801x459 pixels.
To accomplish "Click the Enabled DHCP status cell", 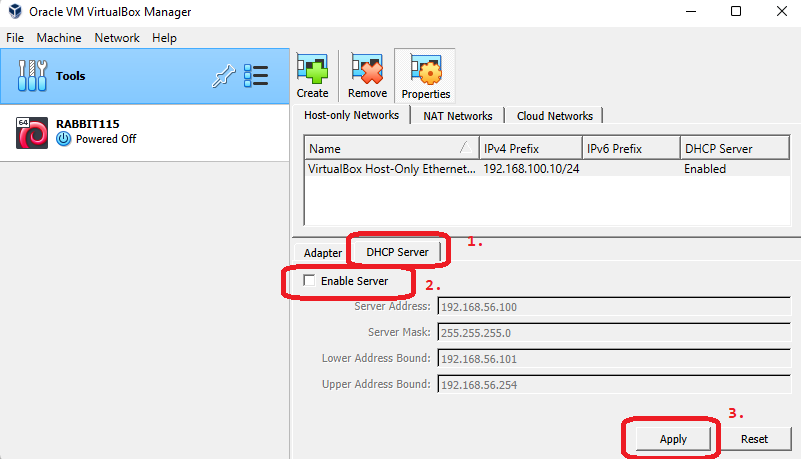I will pyautogui.click(x=705, y=169).
